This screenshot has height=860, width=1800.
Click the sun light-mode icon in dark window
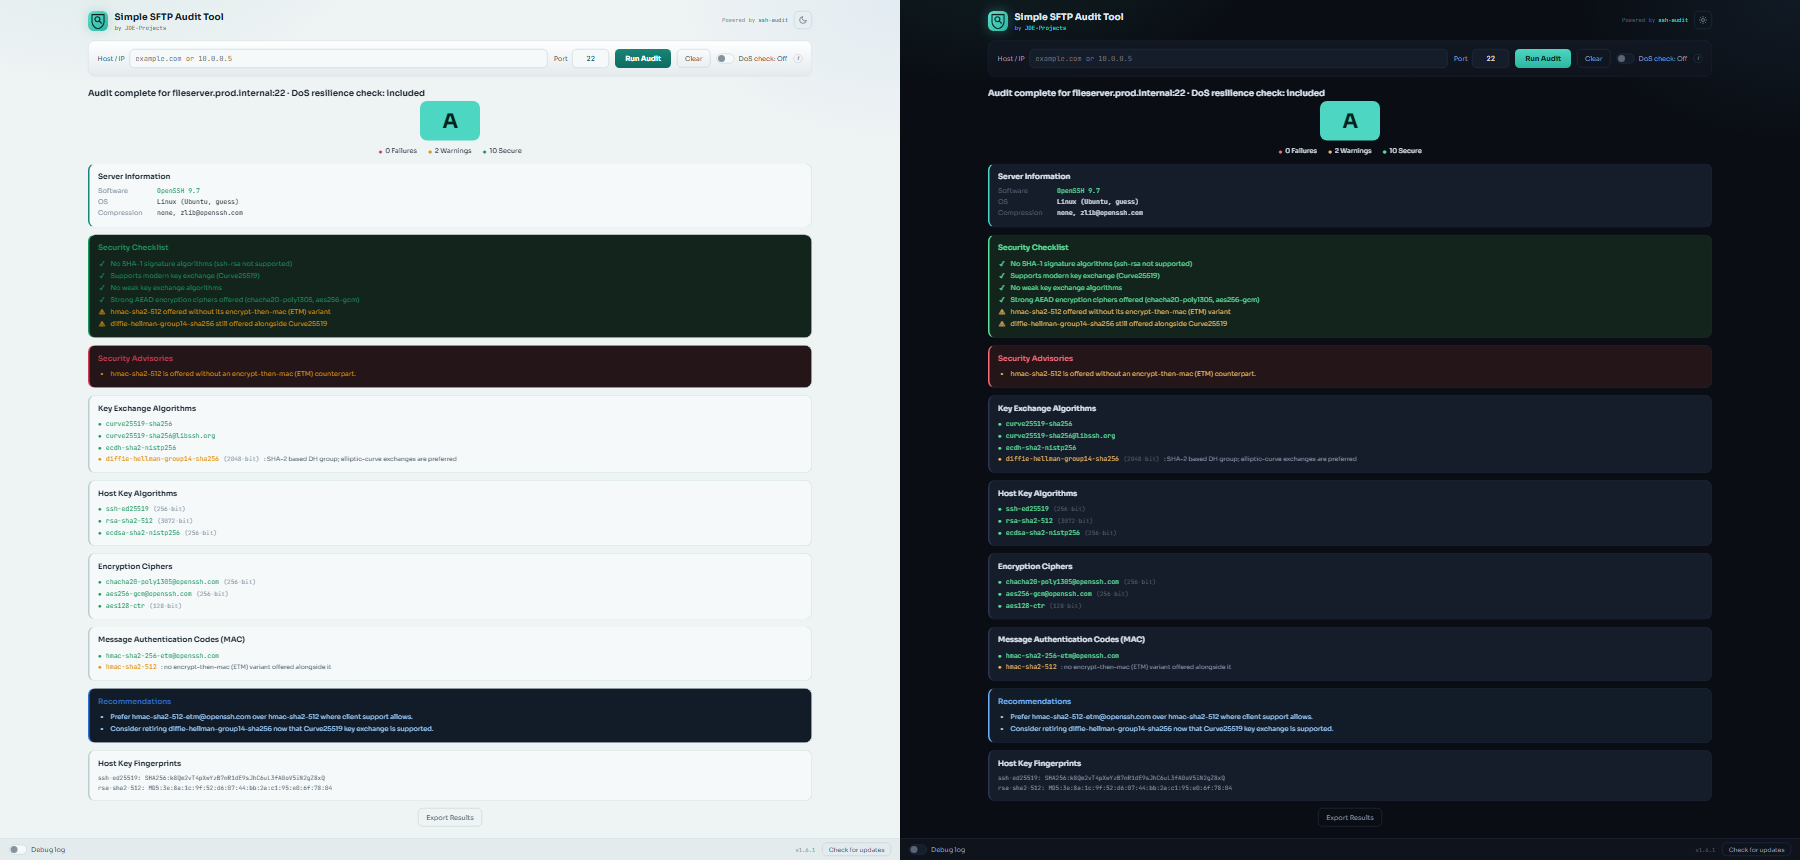tap(1703, 20)
